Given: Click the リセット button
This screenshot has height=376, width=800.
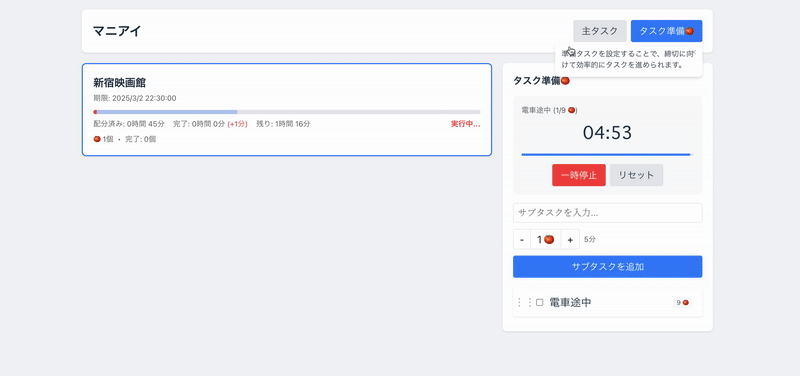Looking at the screenshot, I should click(636, 175).
